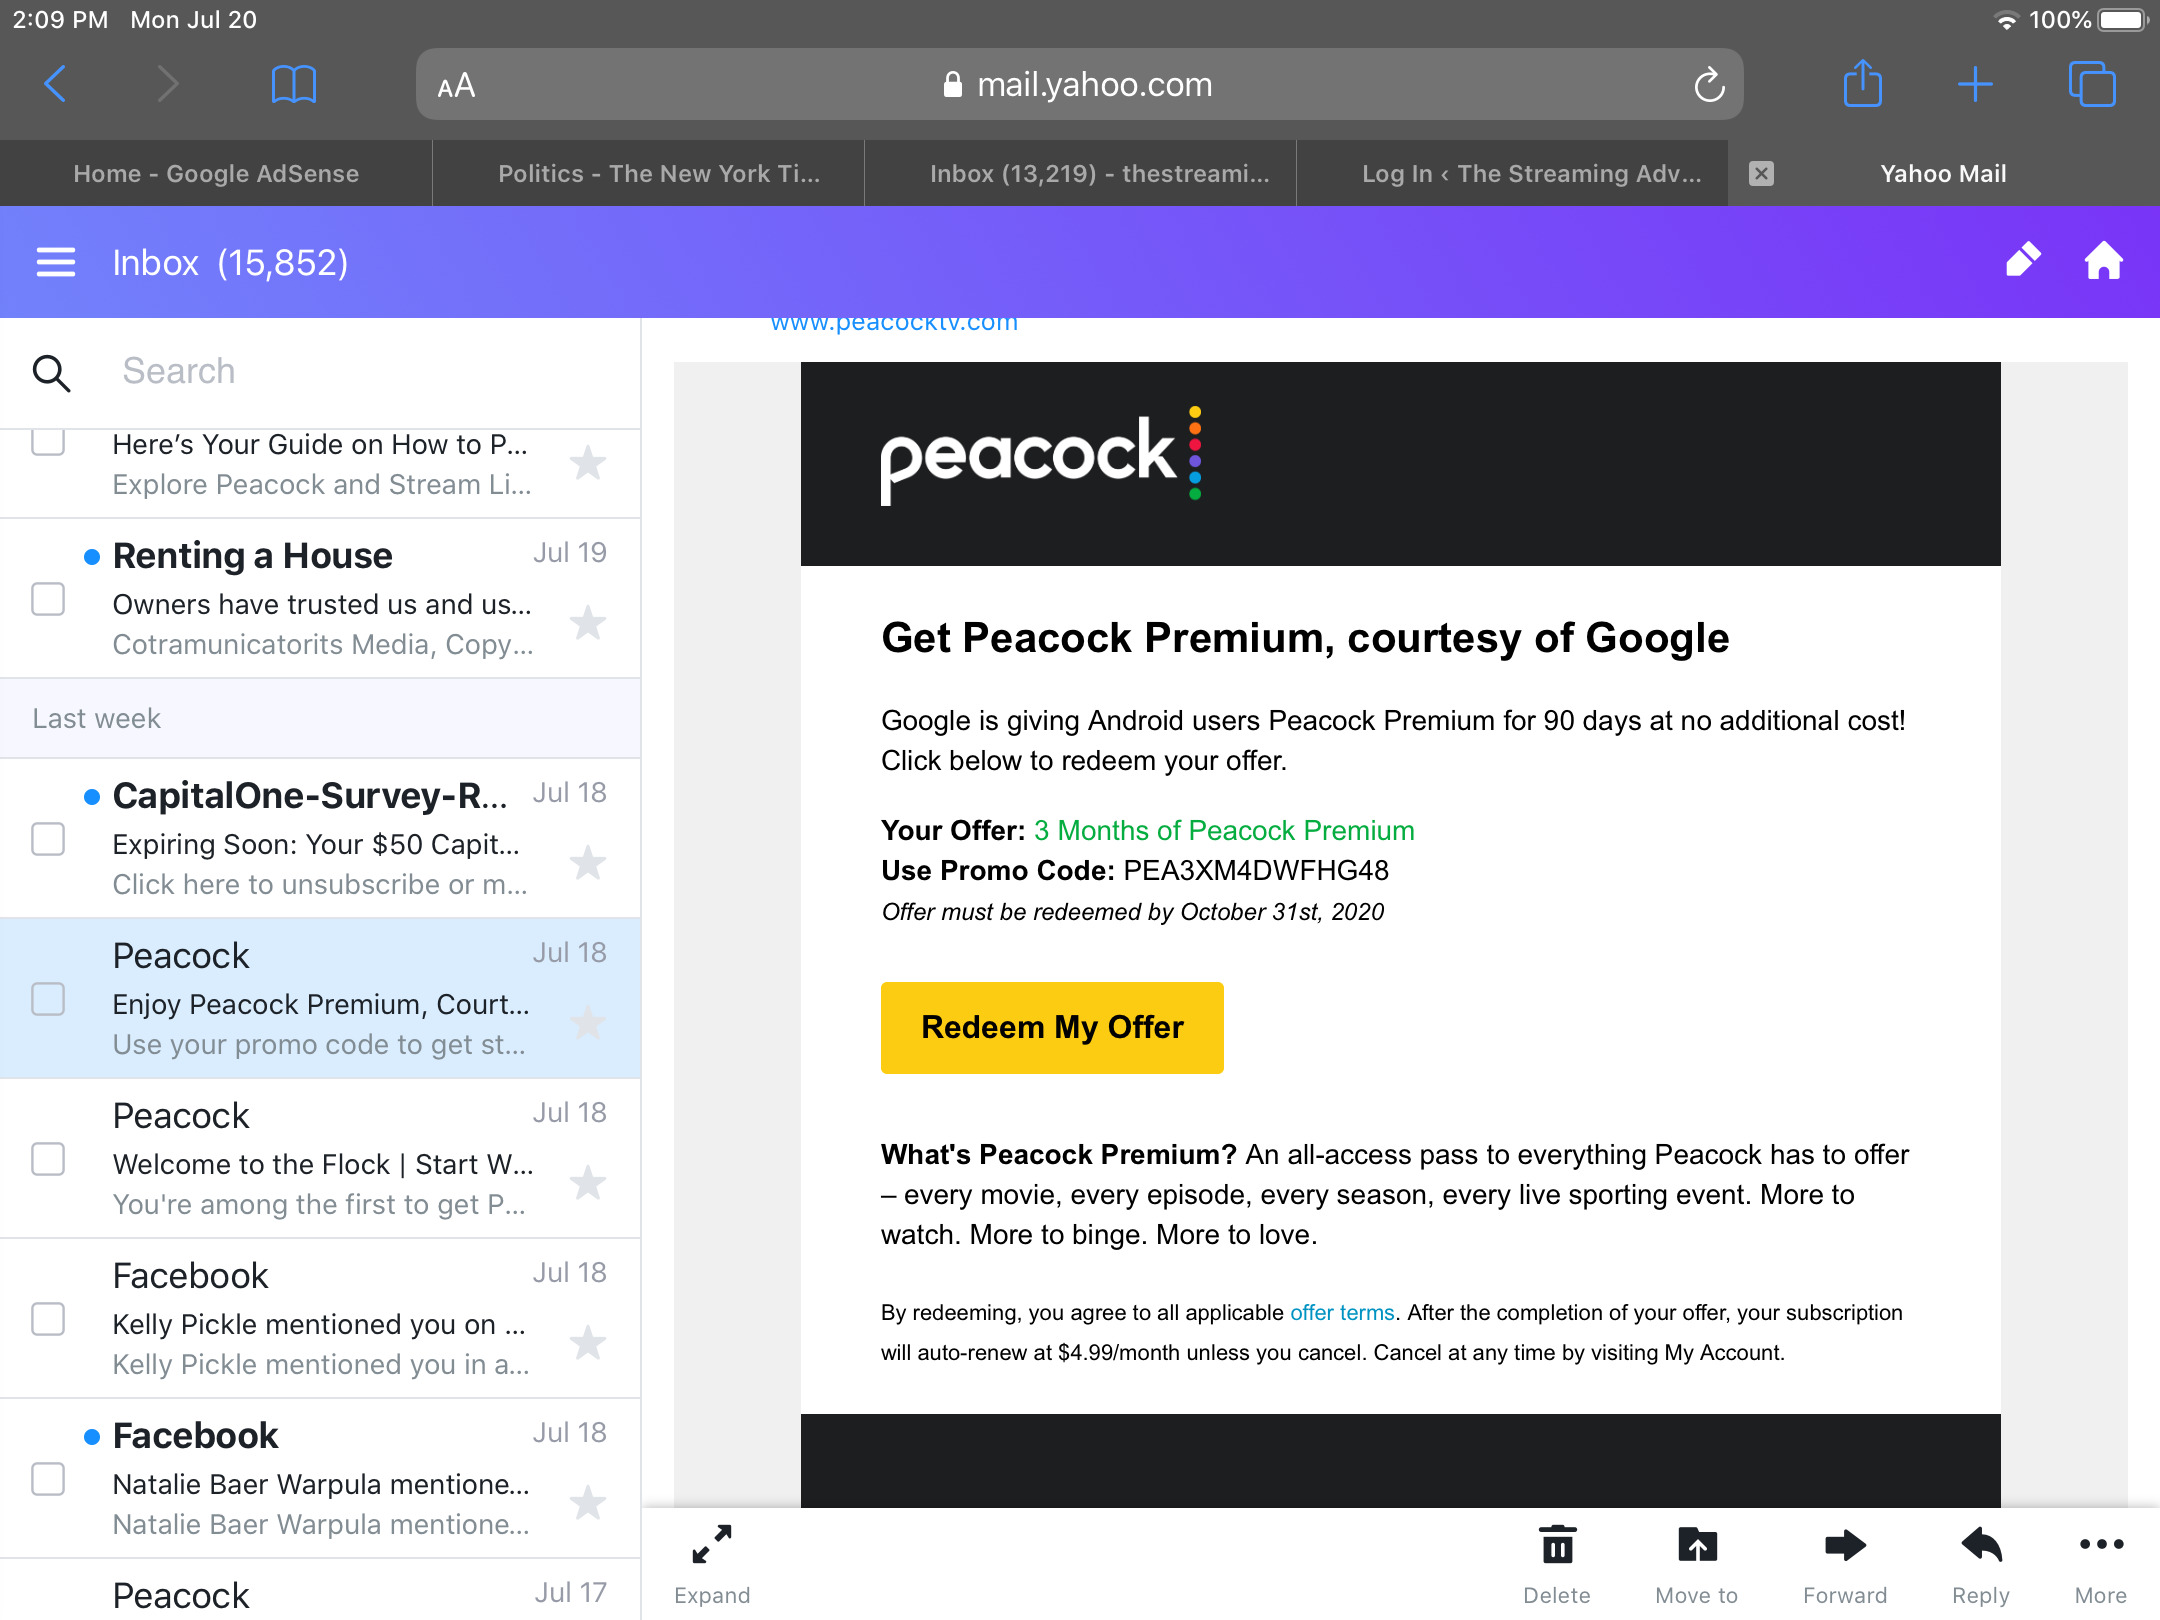This screenshot has width=2160, height=1620.
Task: Open the offer terms link
Action: (x=1342, y=1312)
